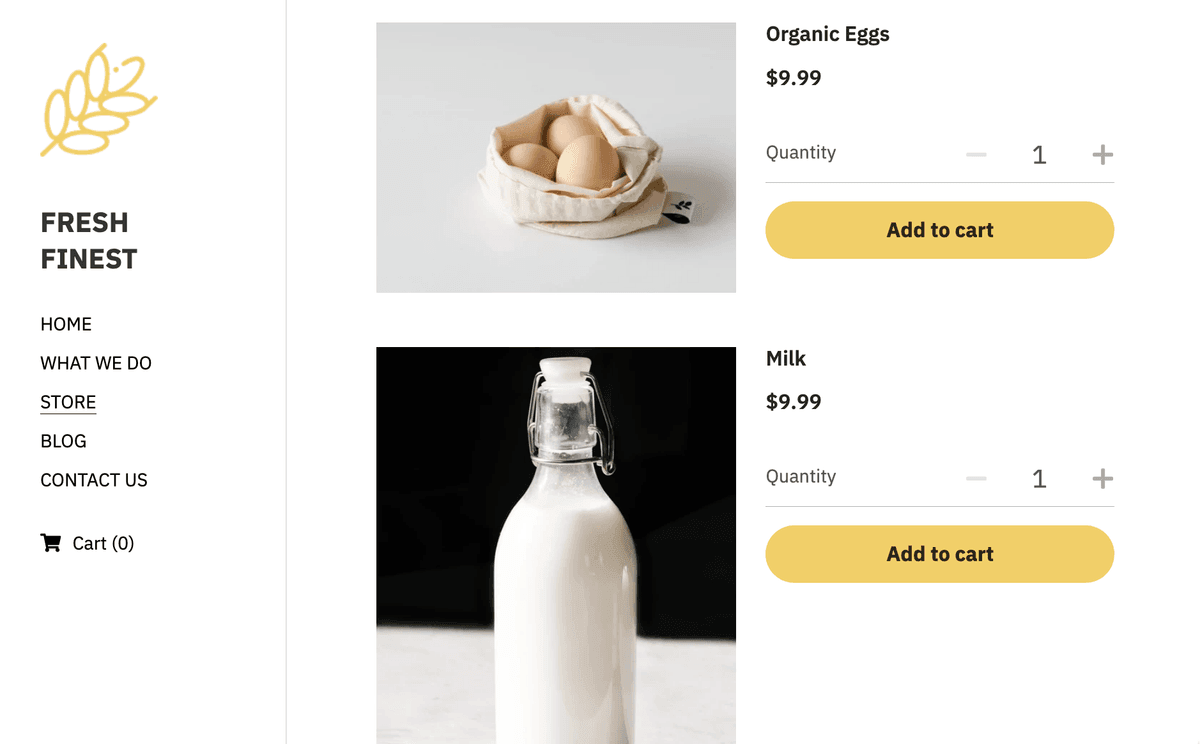Click the Fresh Finest wheat logo

98,100
